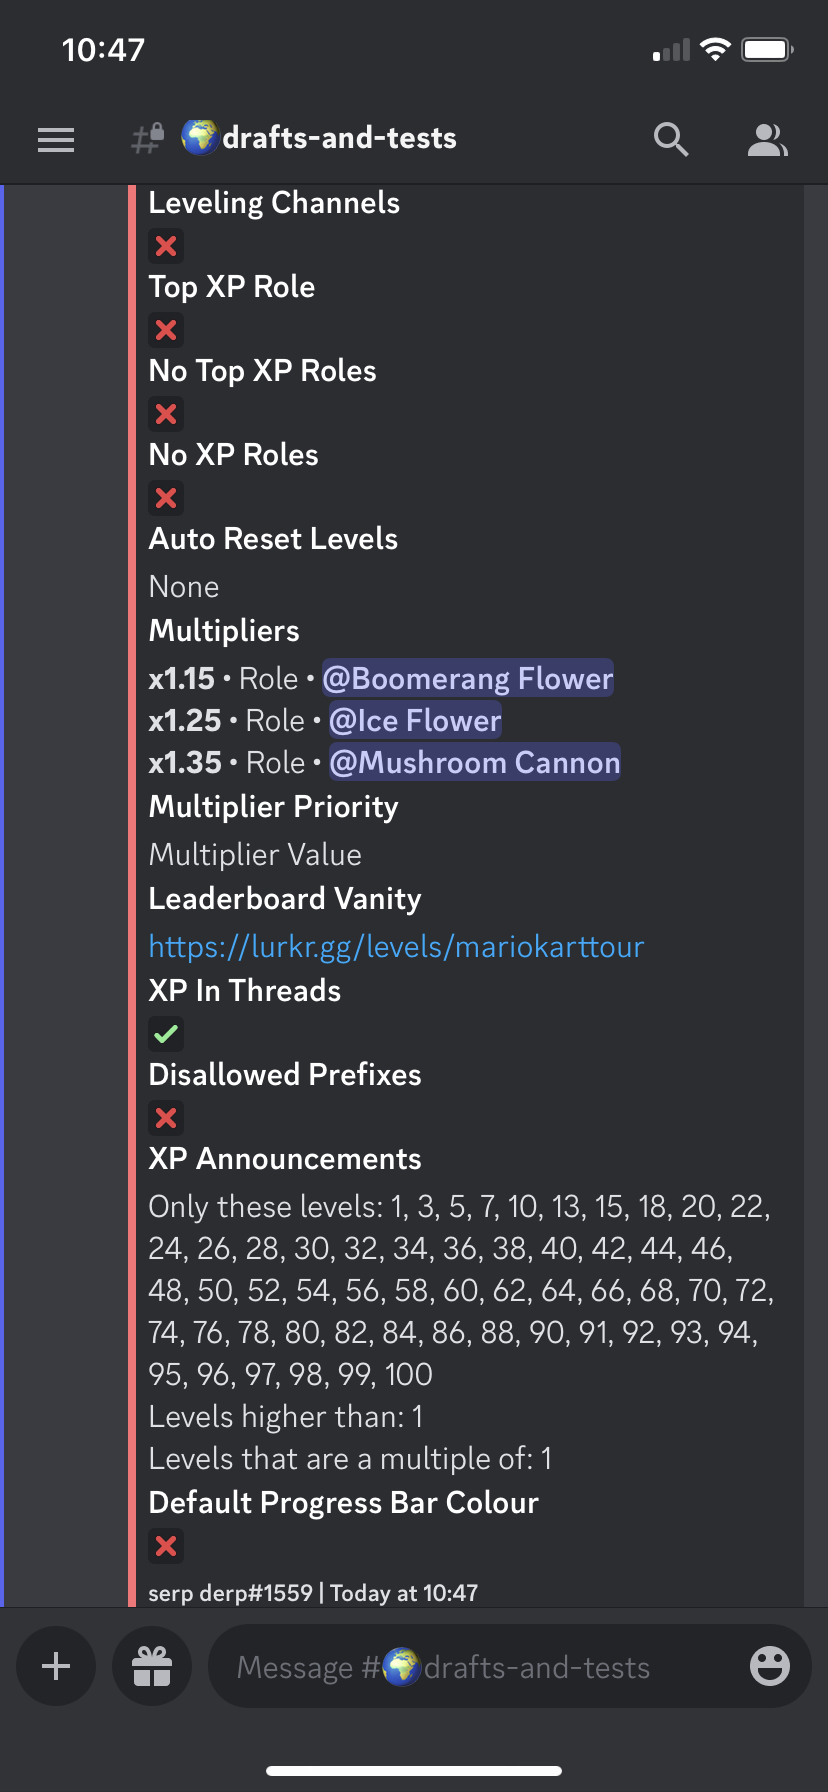This screenshot has width=828, height=1792.
Task: Tap the @Mushroom Cannon role mention
Action: (x=475, y=762)
